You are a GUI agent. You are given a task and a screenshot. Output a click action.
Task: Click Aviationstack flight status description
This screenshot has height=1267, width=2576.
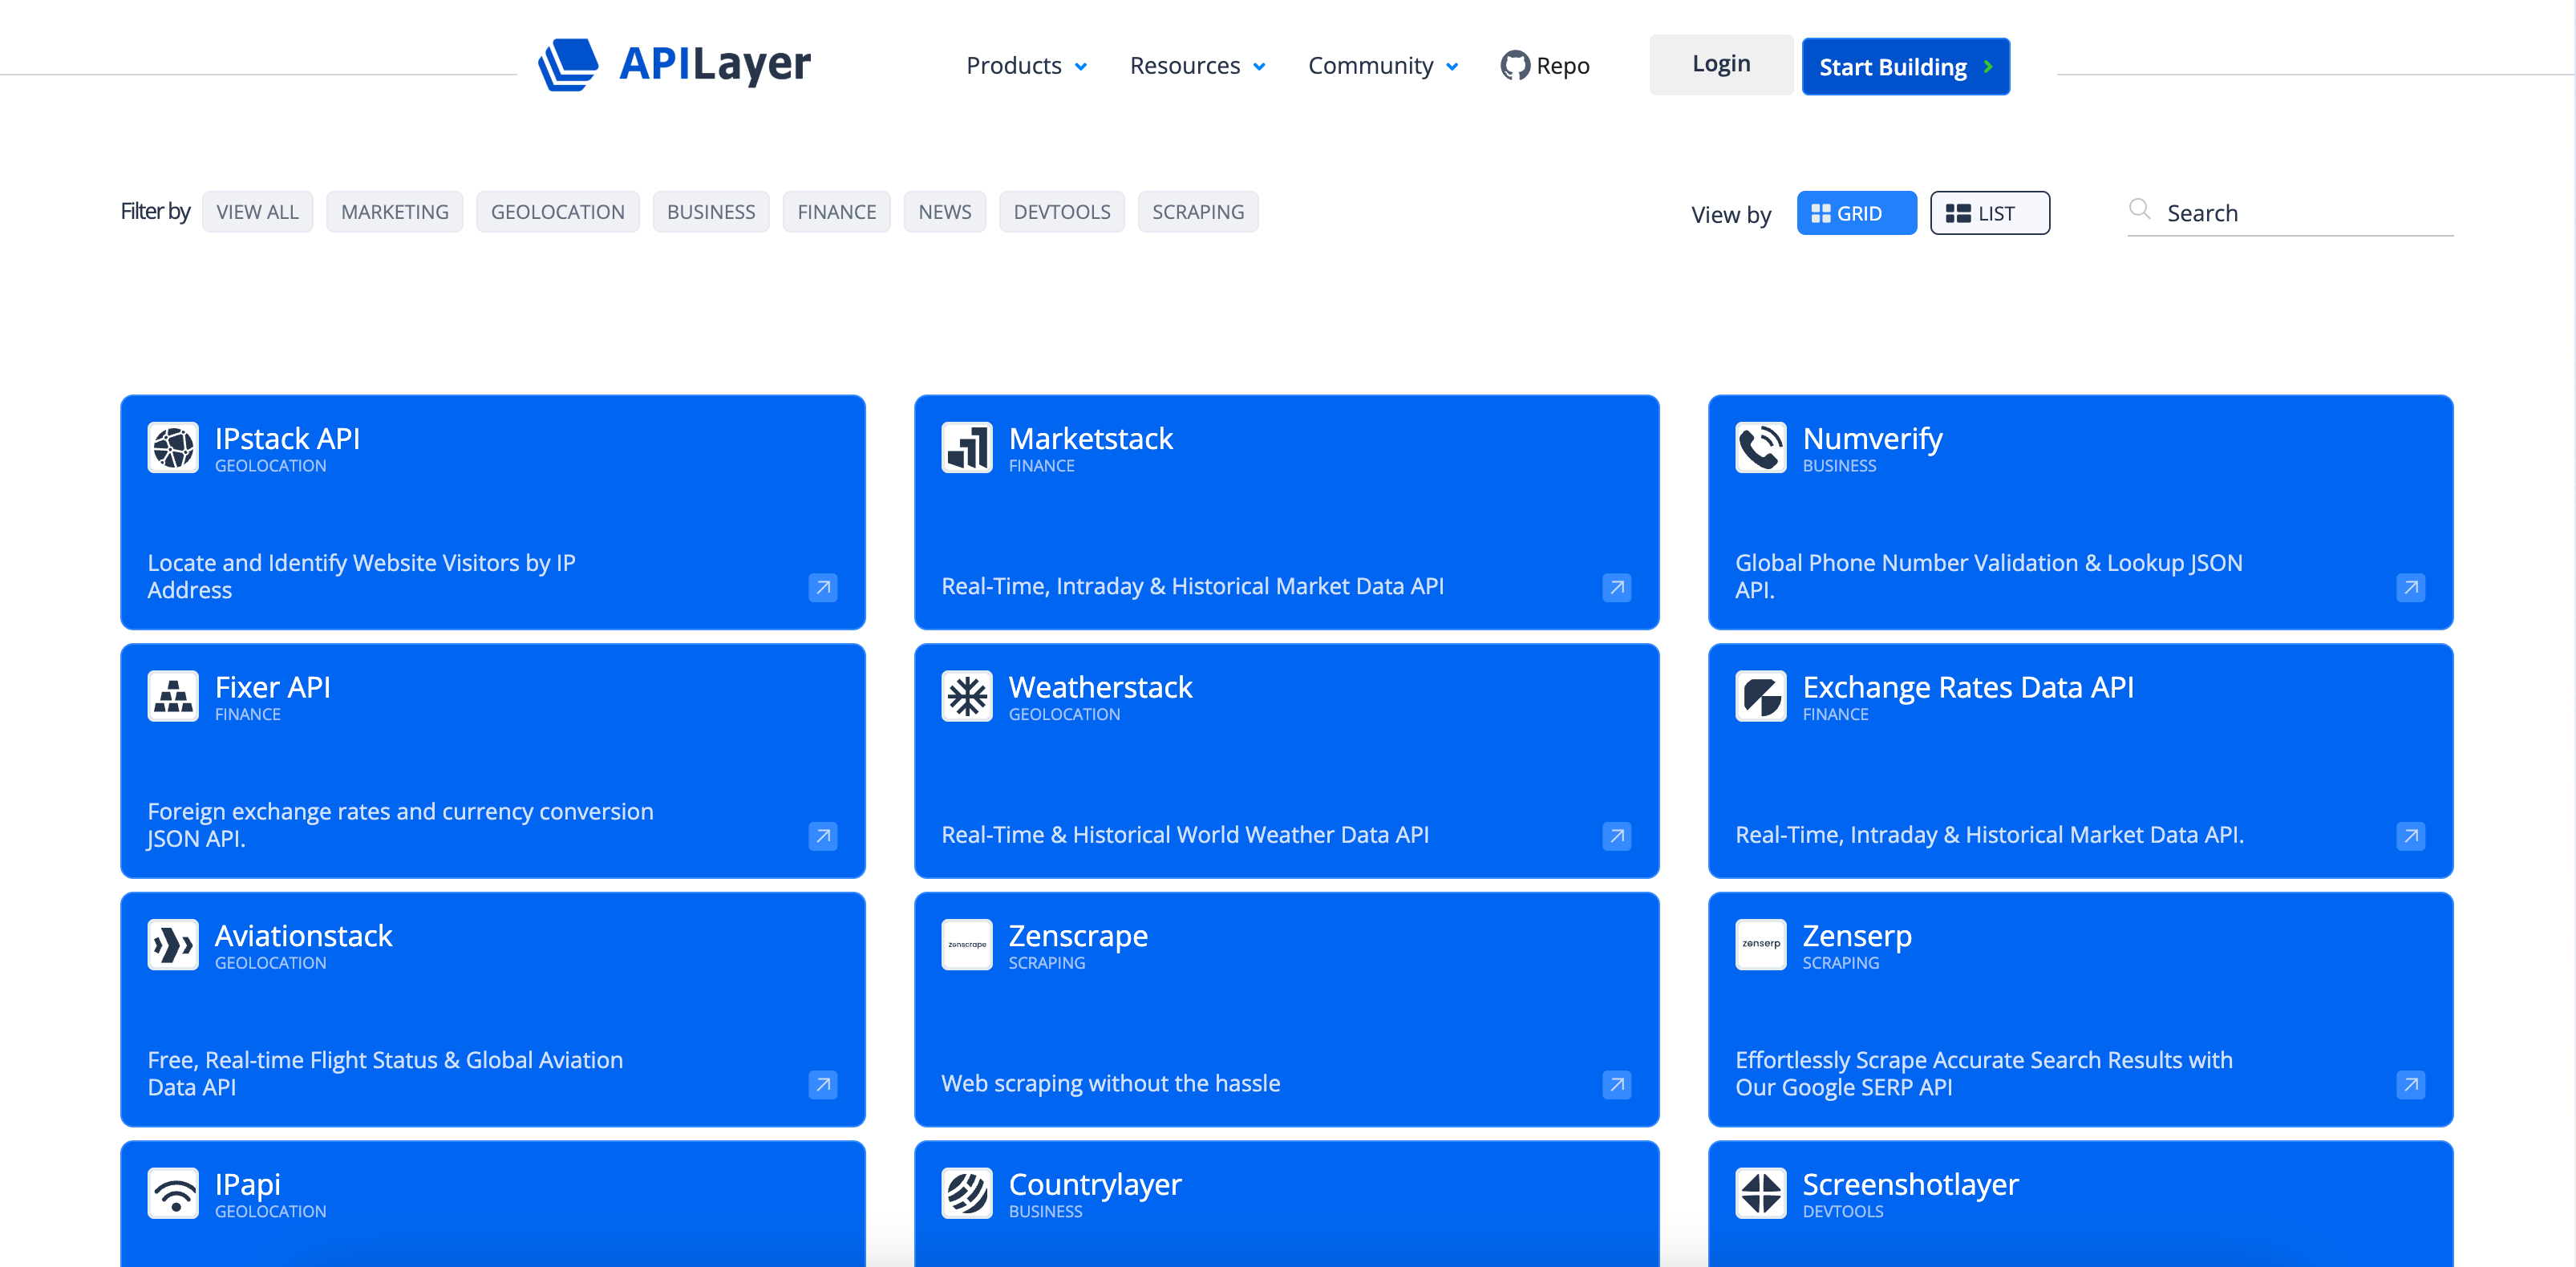[385, 1073]
